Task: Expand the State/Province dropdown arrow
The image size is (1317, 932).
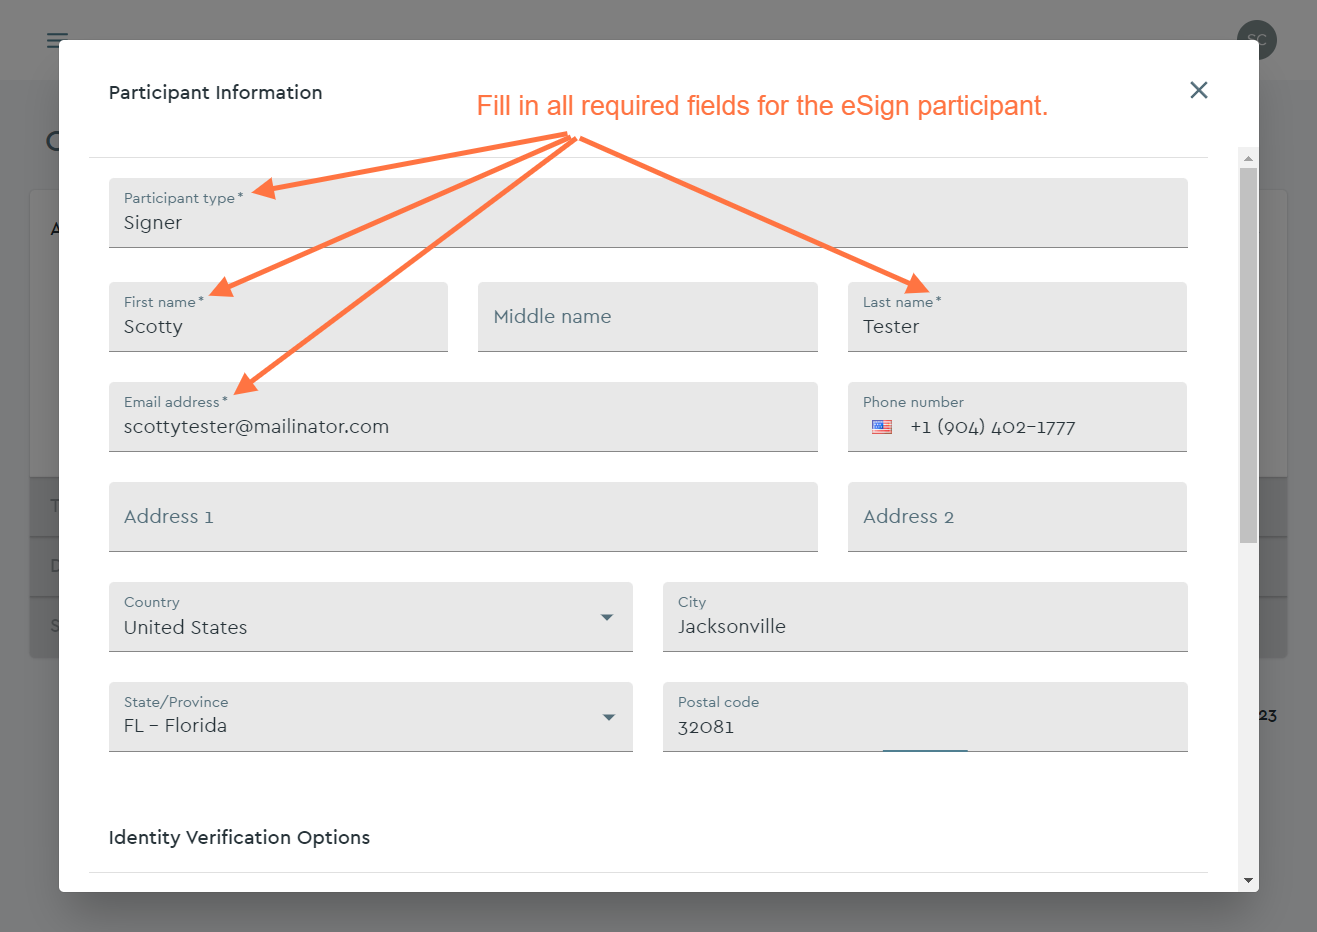Action: coord(608,717)
